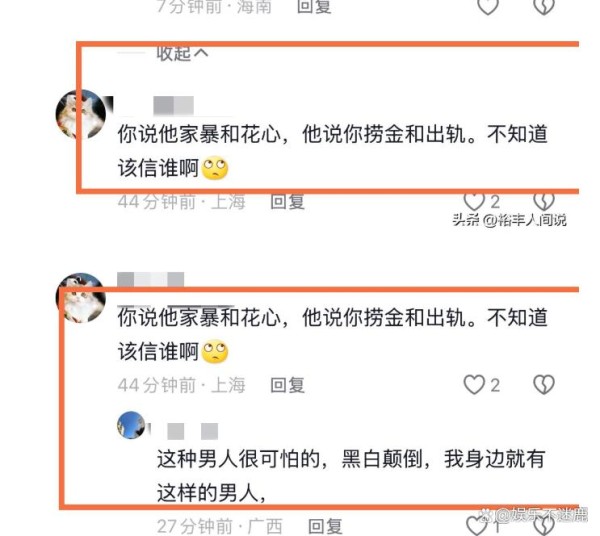The height and width of the screenshot is (536, 600).
Task: Like the 27分钟前 广西 reply
Action: [476, 526]
